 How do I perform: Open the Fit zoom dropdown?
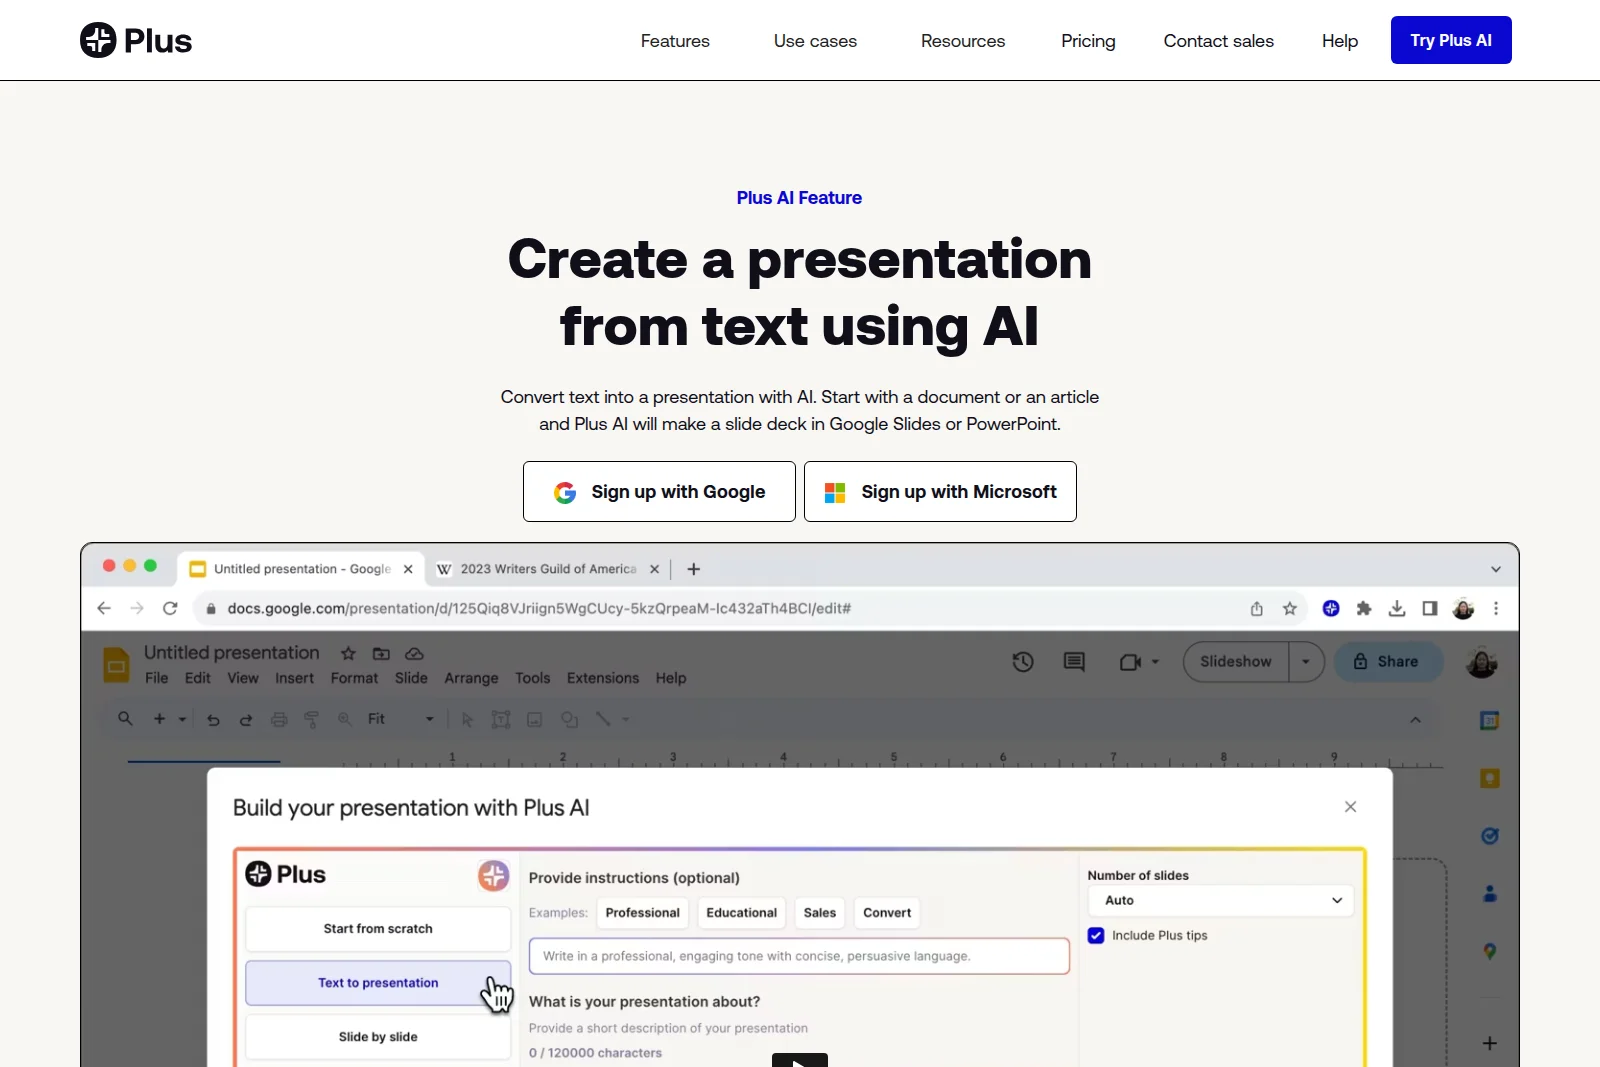429,719
